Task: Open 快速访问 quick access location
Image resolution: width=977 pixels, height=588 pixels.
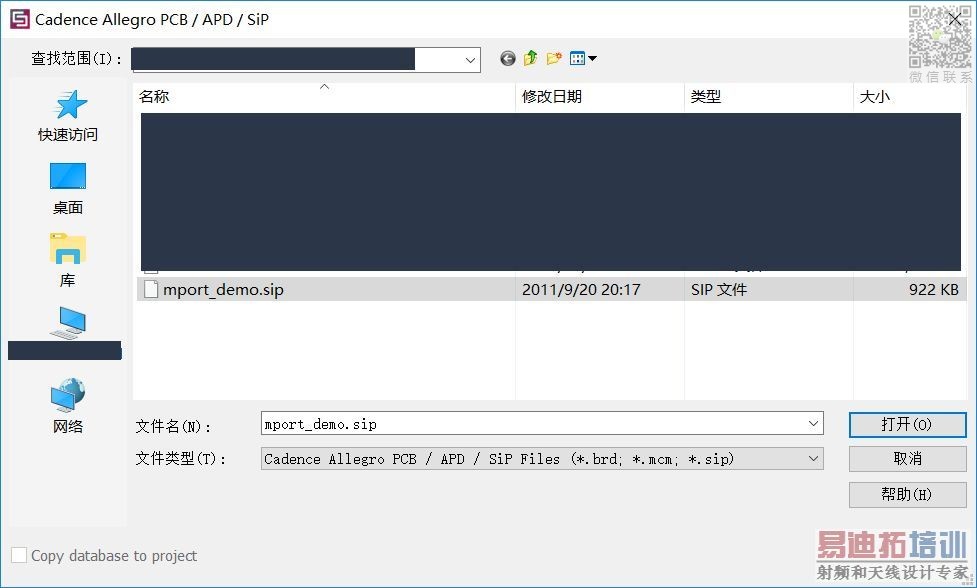Action: click(x=68, y=116)
